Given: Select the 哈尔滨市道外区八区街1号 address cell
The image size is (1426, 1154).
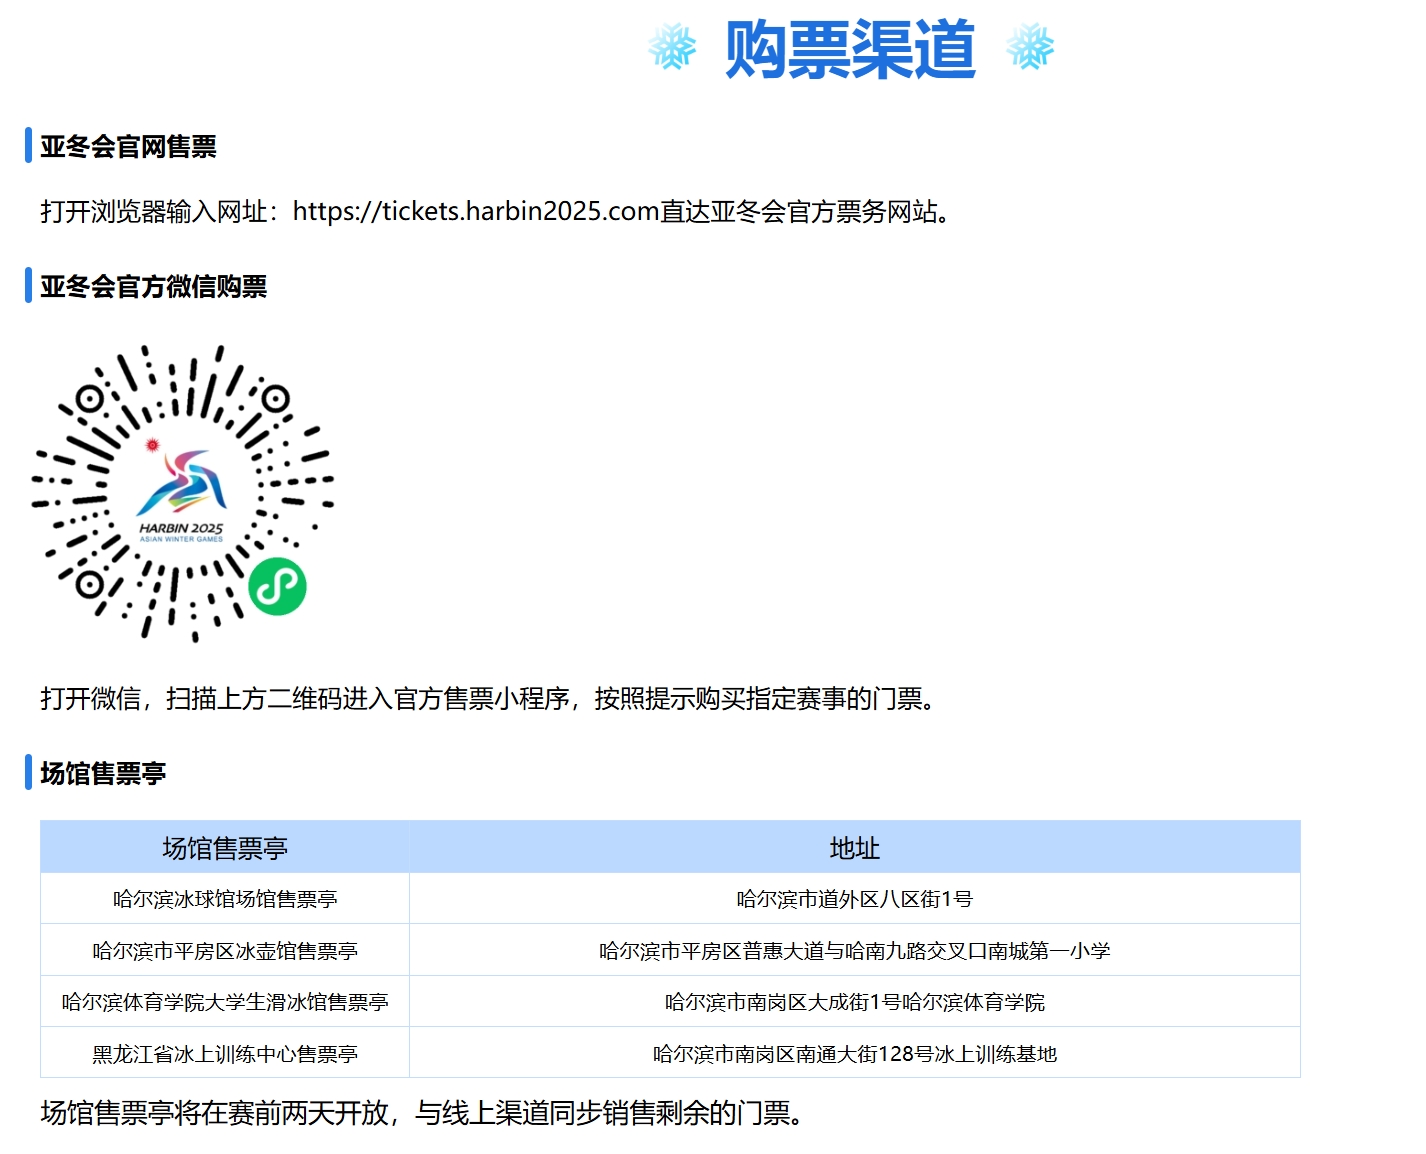Looking at the screenshot, I should (x=855, y=899).
